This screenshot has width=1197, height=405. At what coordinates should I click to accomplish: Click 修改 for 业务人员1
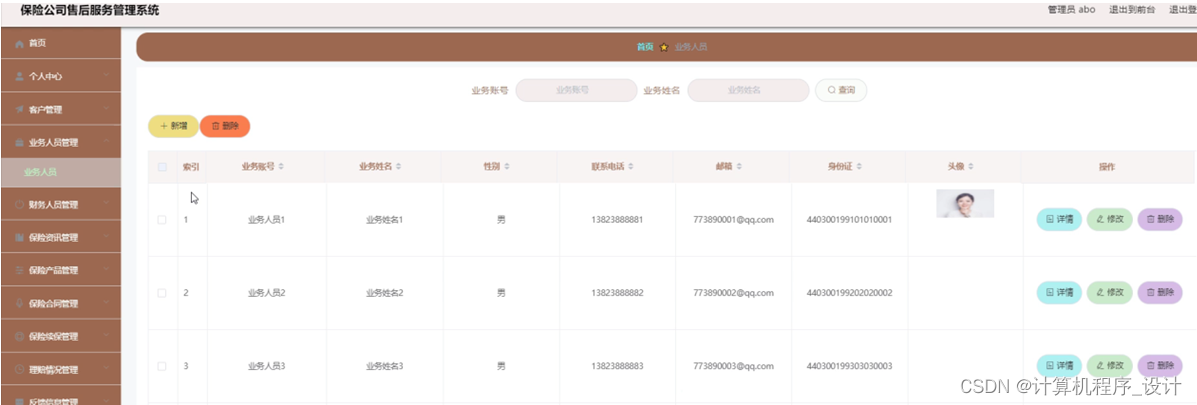(1109, 219)
